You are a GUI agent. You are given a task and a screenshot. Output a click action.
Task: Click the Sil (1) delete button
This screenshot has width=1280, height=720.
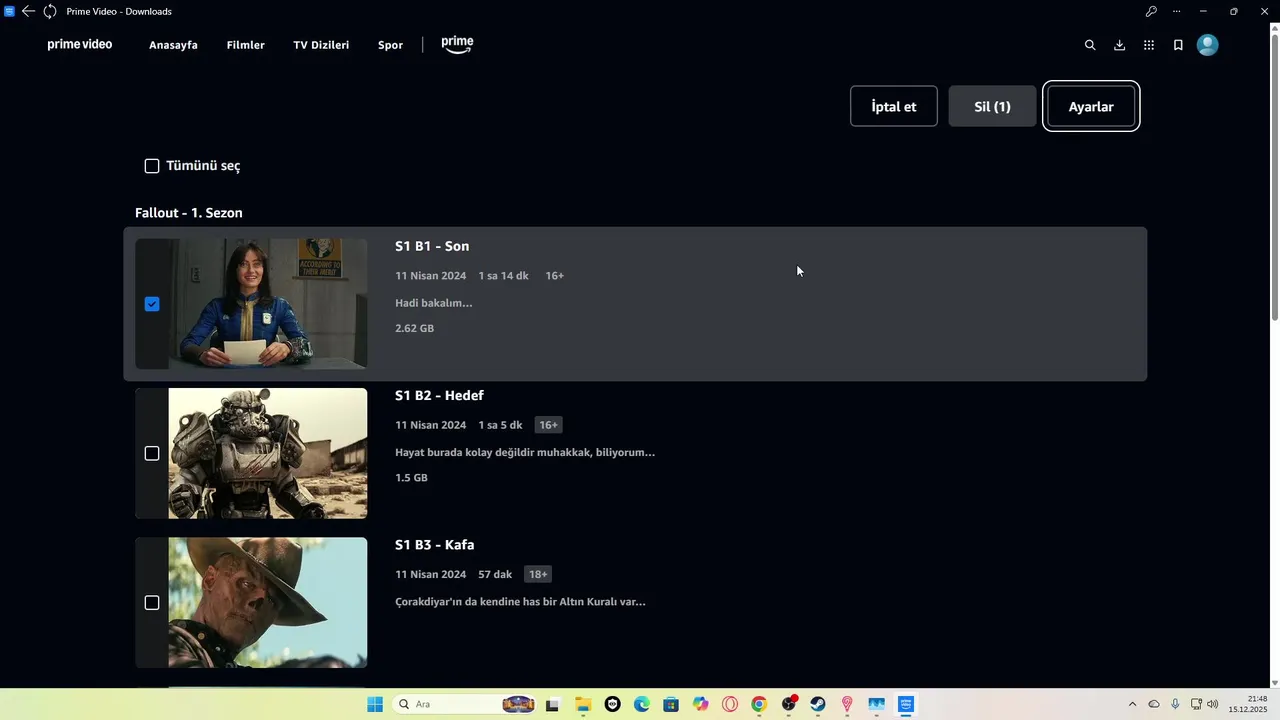992,106
